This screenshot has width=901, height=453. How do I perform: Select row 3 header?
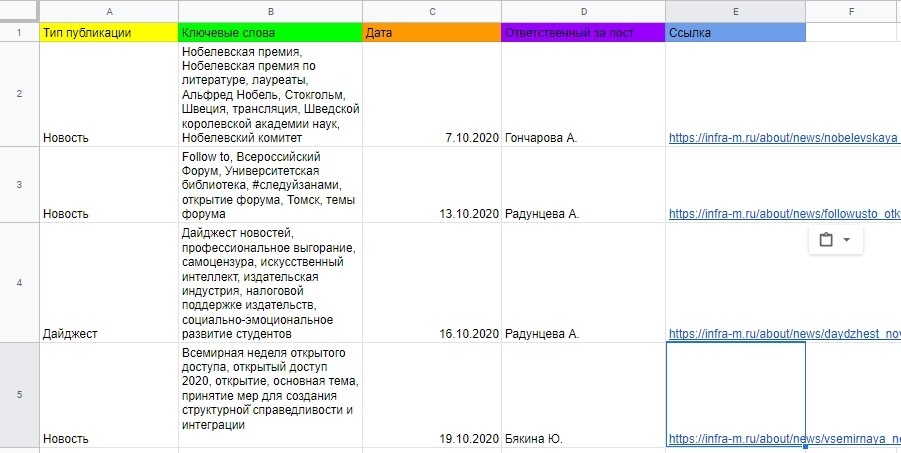pyautogui.click(x=20, y=185)
